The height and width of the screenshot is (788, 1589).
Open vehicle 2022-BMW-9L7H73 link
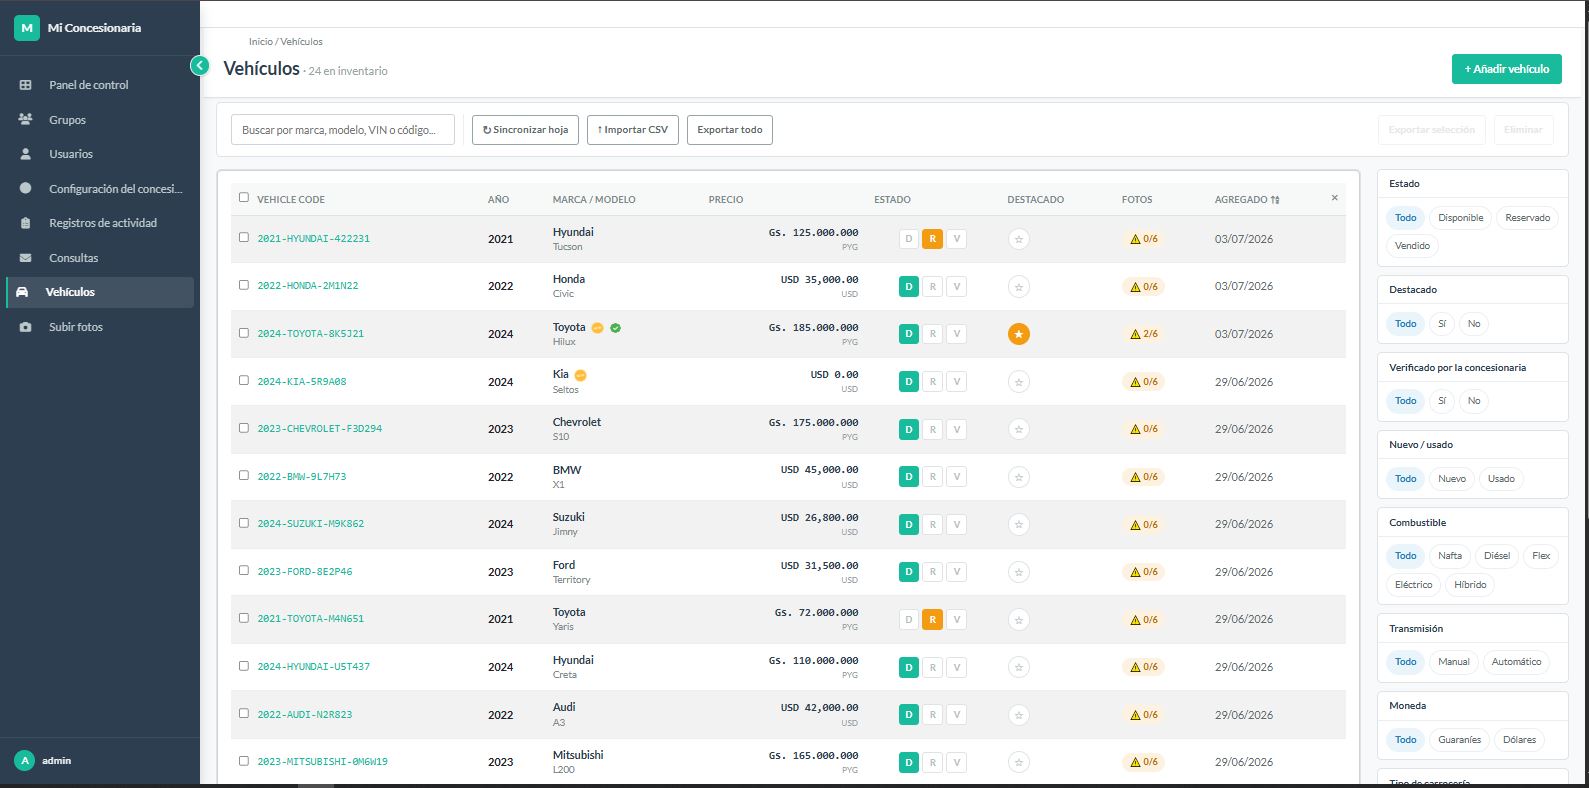click(x=302, y=477)
